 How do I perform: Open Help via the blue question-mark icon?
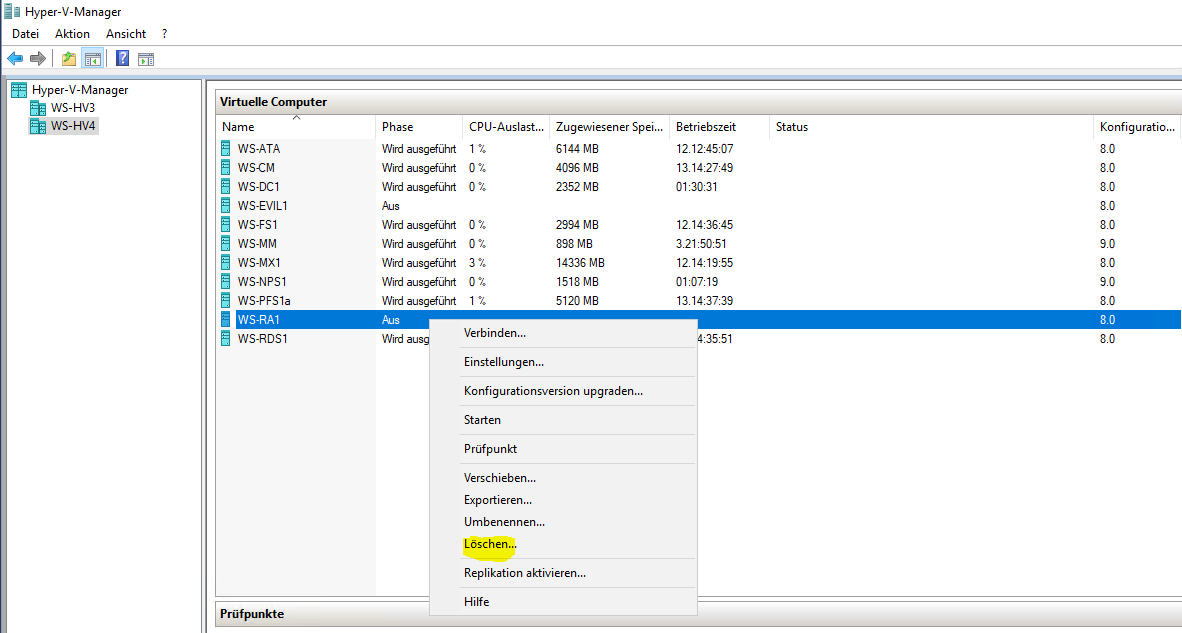coord(123,58)
